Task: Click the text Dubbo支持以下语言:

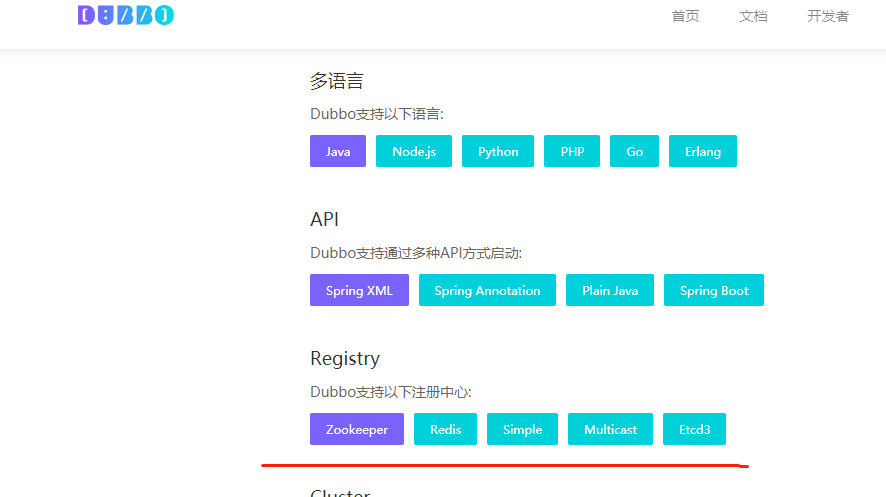Action: (377, 114)
